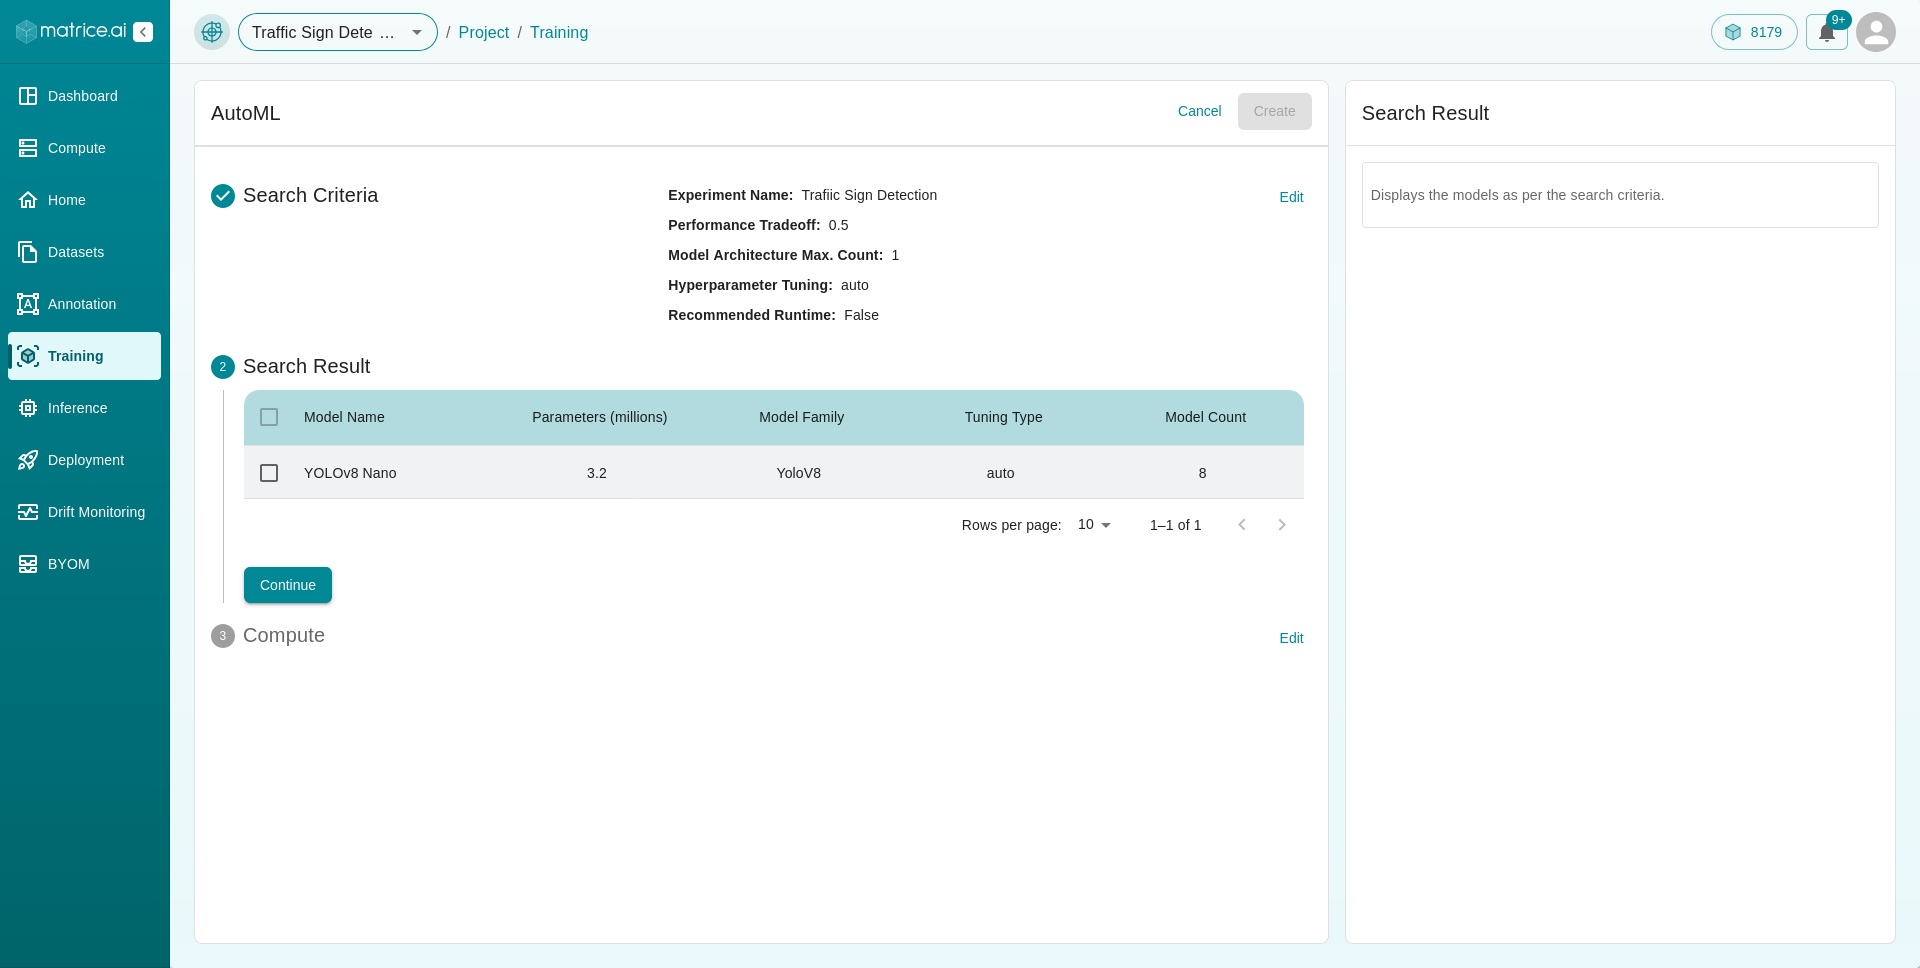Go to the Deployment page
The image size is (1920, 968).
point(84,460)
